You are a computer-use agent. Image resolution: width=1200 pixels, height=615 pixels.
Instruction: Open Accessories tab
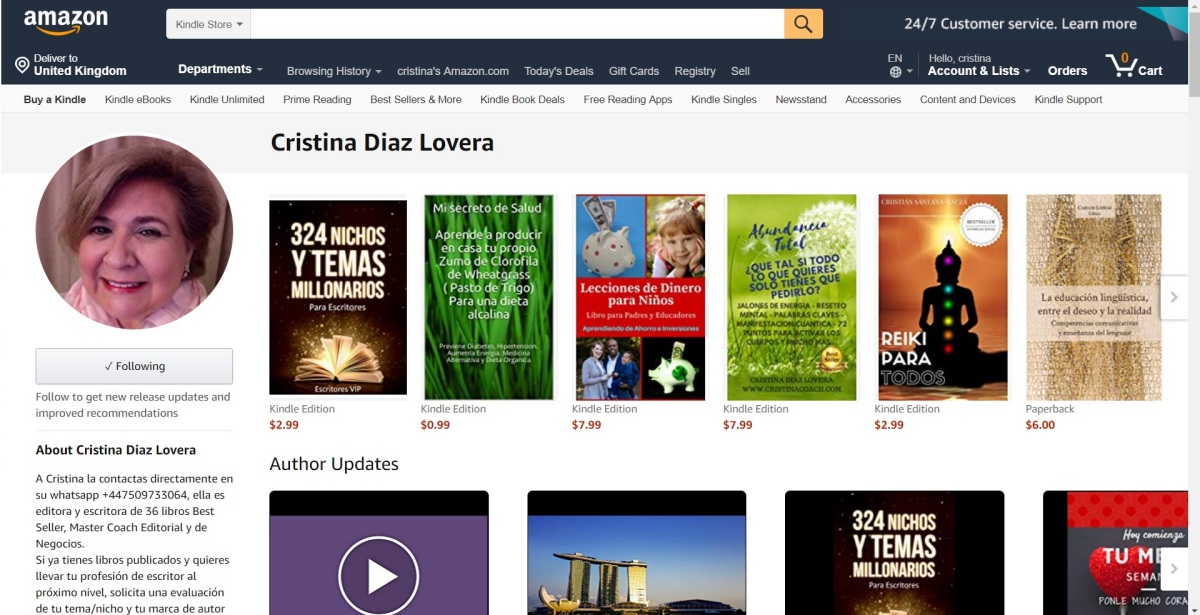click(873, 99)
